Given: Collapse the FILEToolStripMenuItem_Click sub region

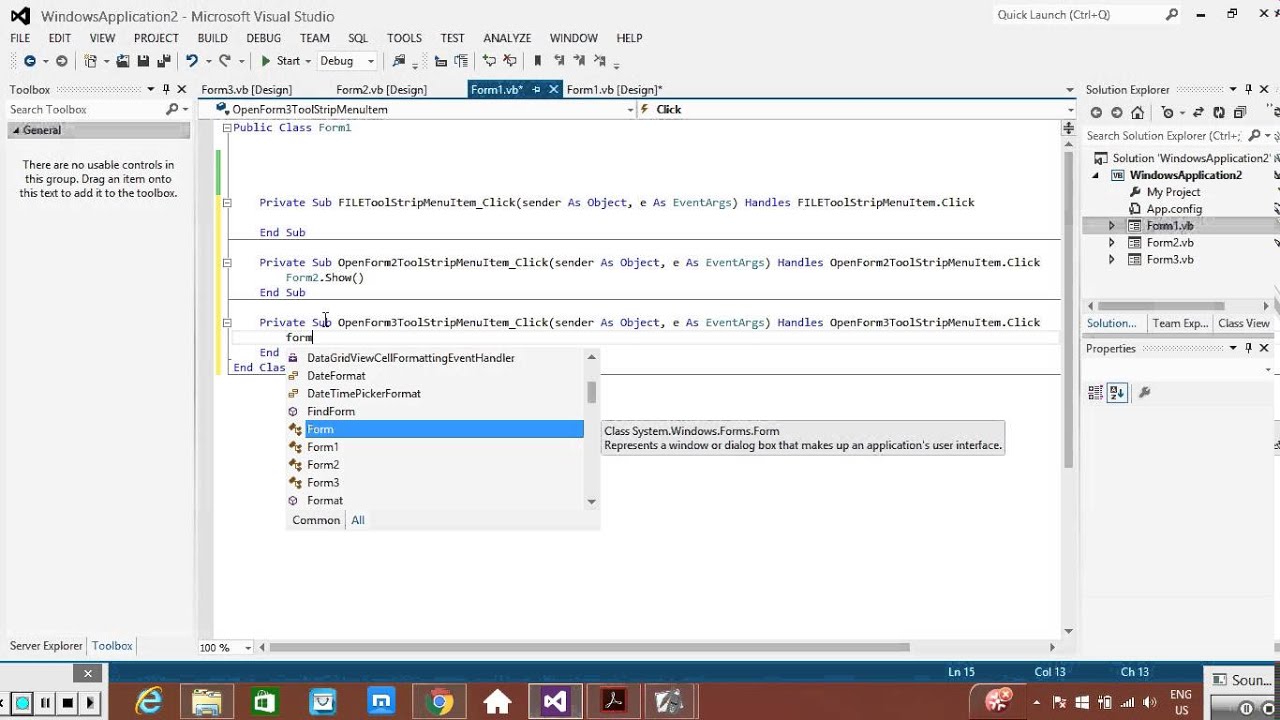Looking at the screenshot, I should pyautogui.click(x=227, y=202).
